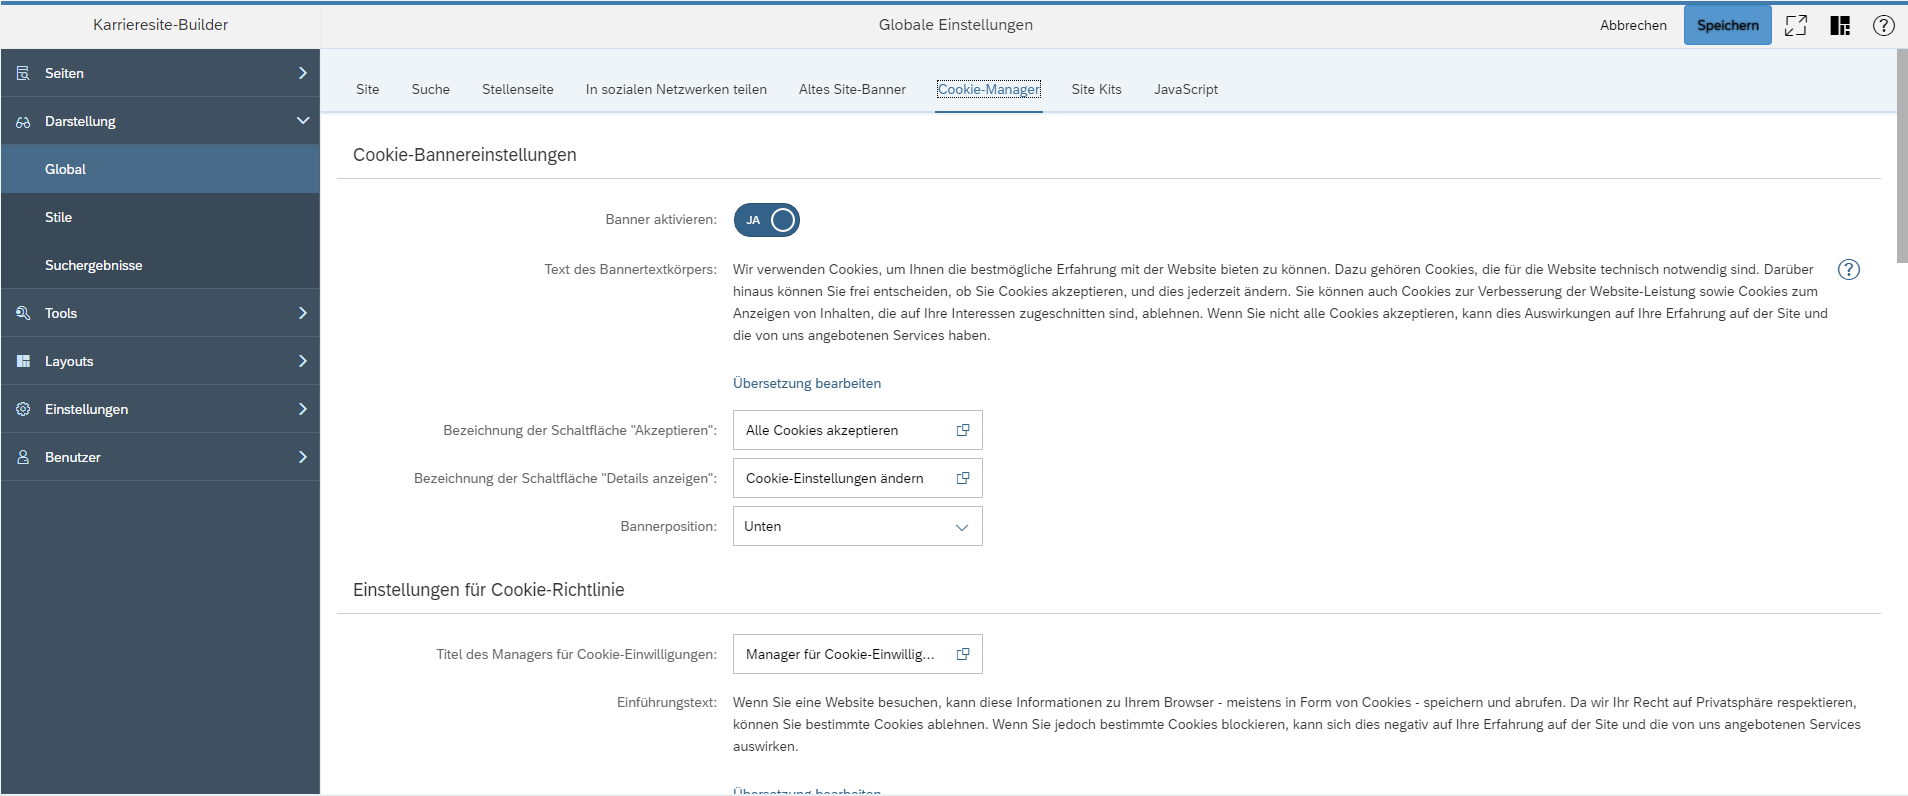Click the Cookie-Einstellungen ändern input field

[x=858, y=478]
